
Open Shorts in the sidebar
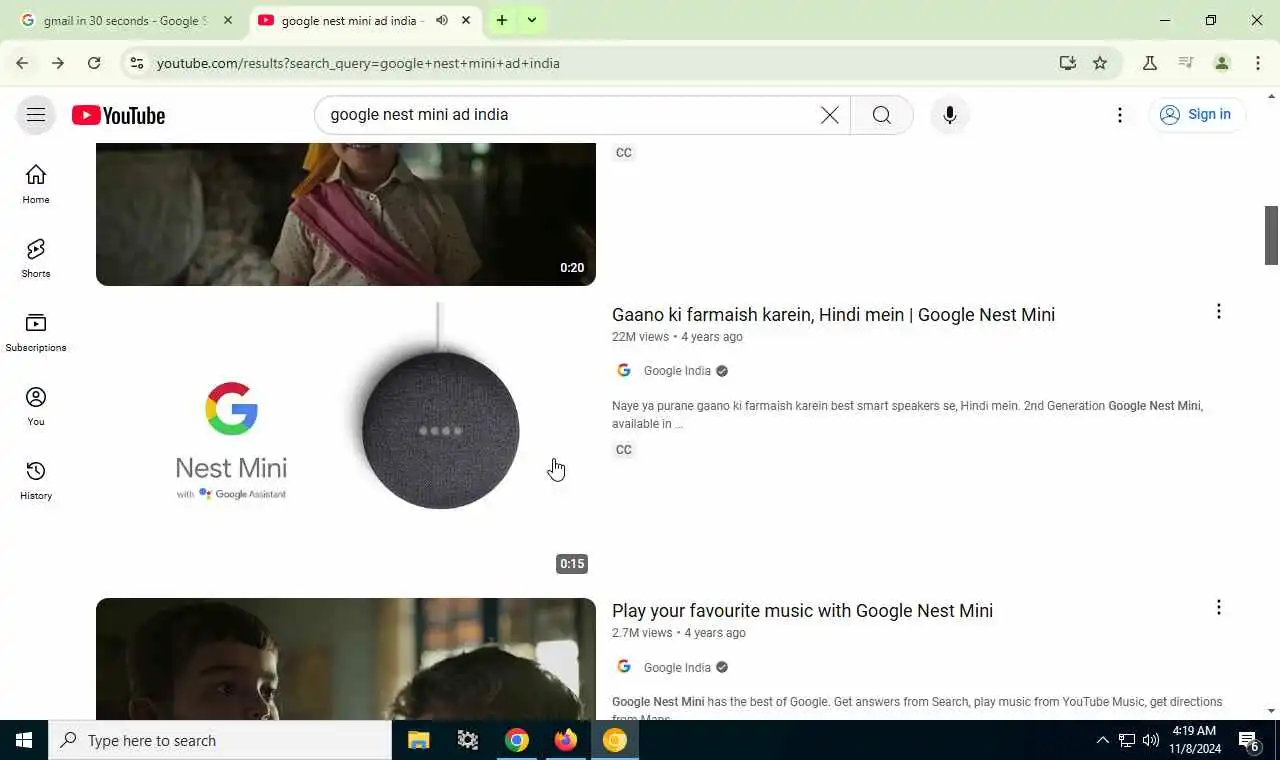tap(36, 258)
